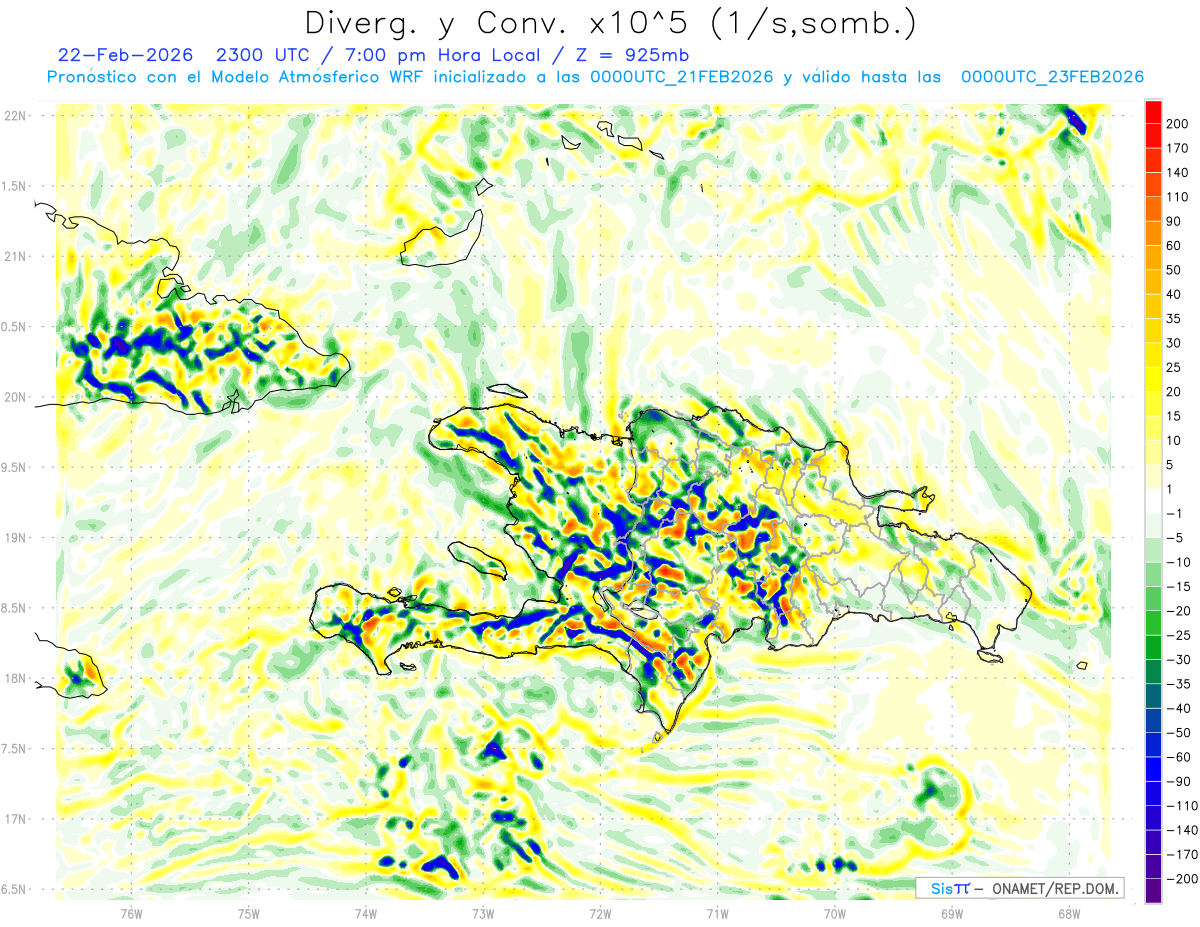
Task: Click the '19N' latitude label
Action: tap(16, 537)
